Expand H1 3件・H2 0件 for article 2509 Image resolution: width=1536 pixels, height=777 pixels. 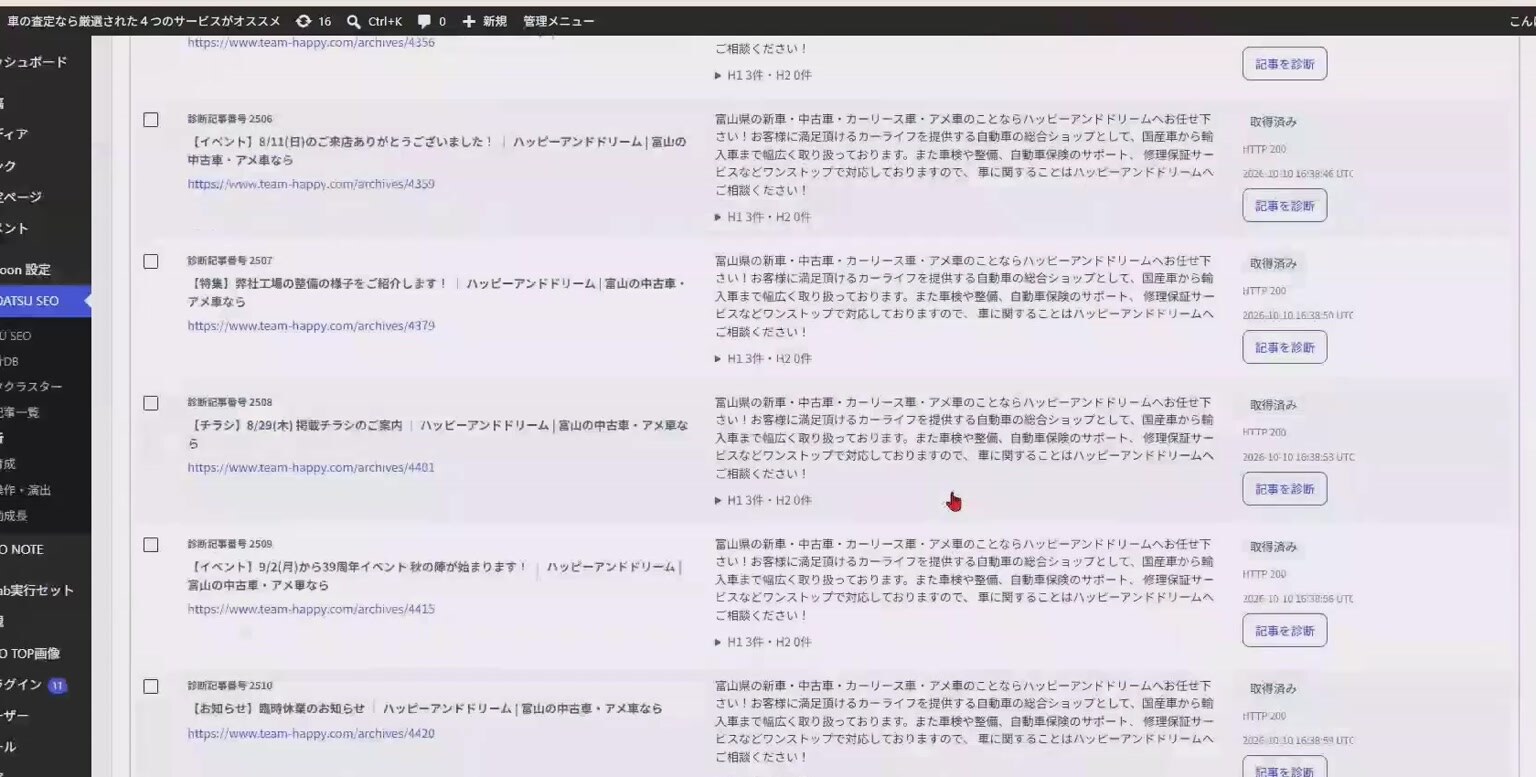pos(763,642)
